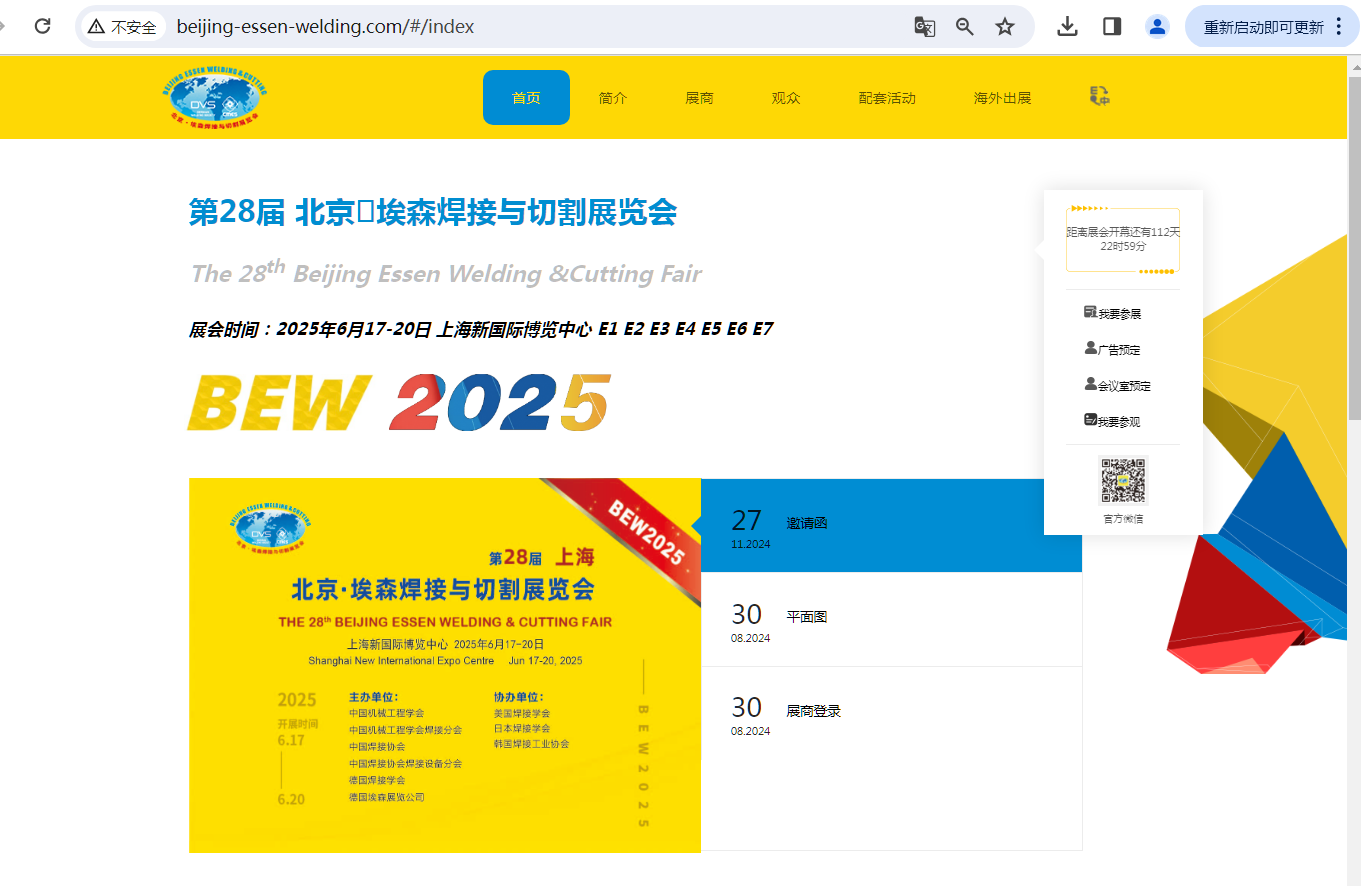Click the 展会时间 date and venue line
The image size is (1361, 886).
coord(481,329)
